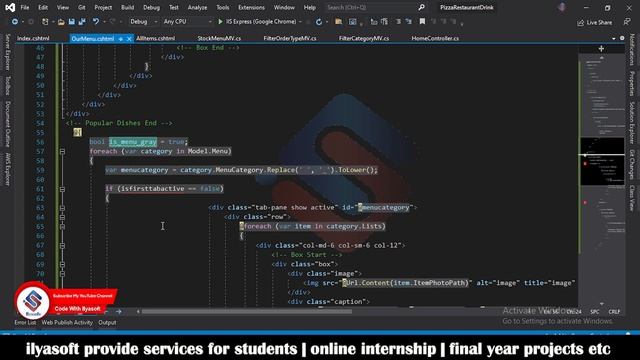Switch to the FilterCategoryMV.cs tab

click(364, 38)
